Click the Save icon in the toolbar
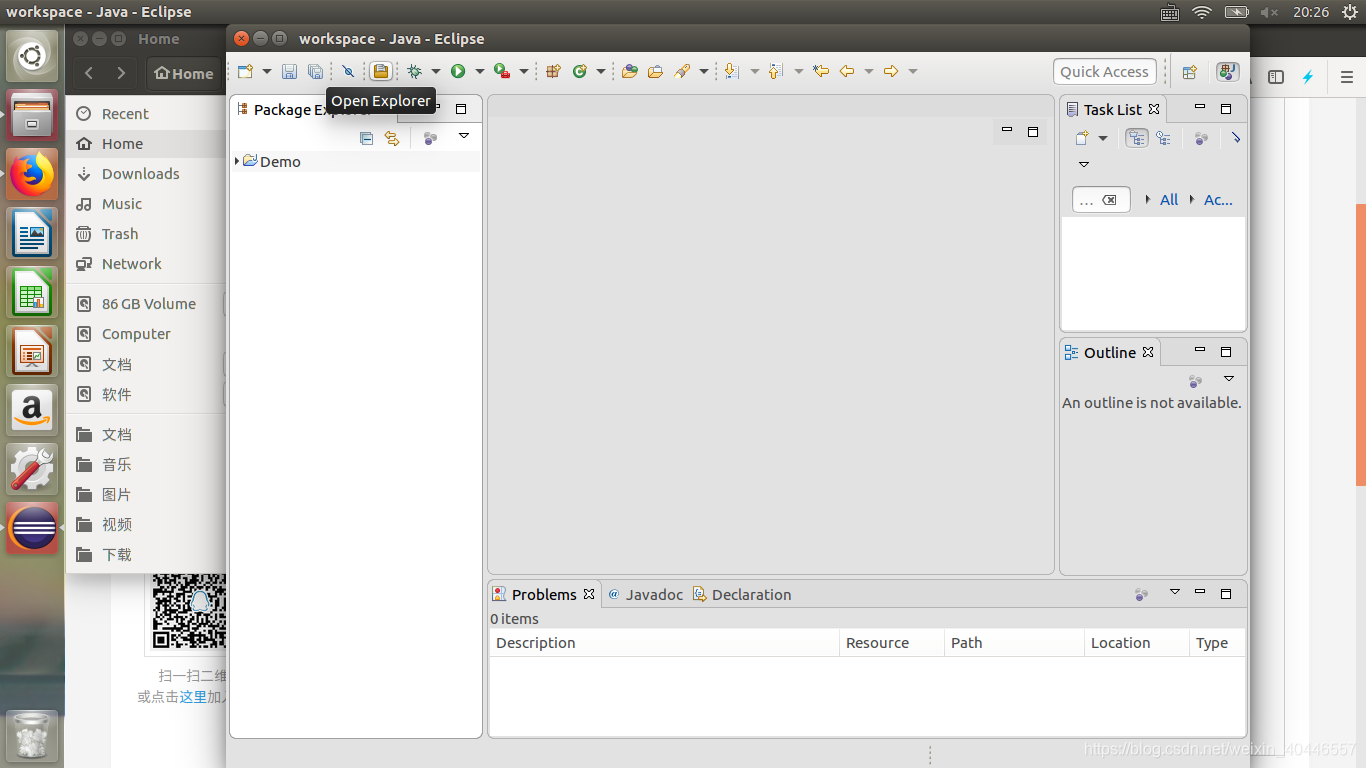This screenshot has width=1366, height=768. click(x=289, y=71)
